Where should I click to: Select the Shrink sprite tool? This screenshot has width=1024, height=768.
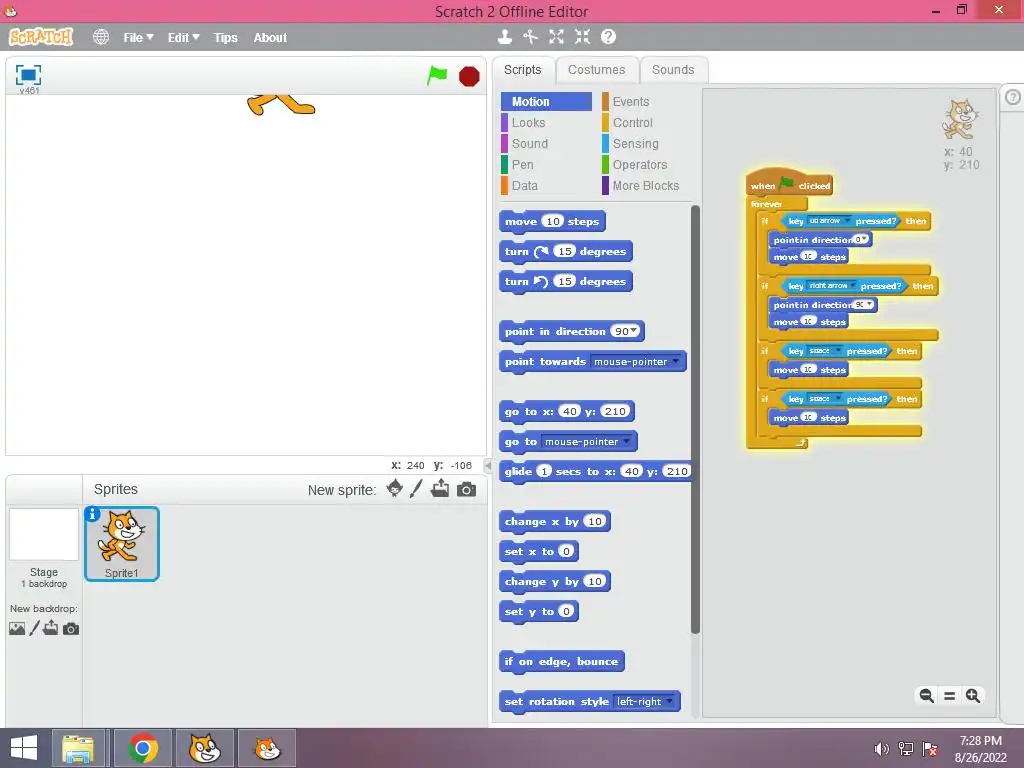coord(582,37)
